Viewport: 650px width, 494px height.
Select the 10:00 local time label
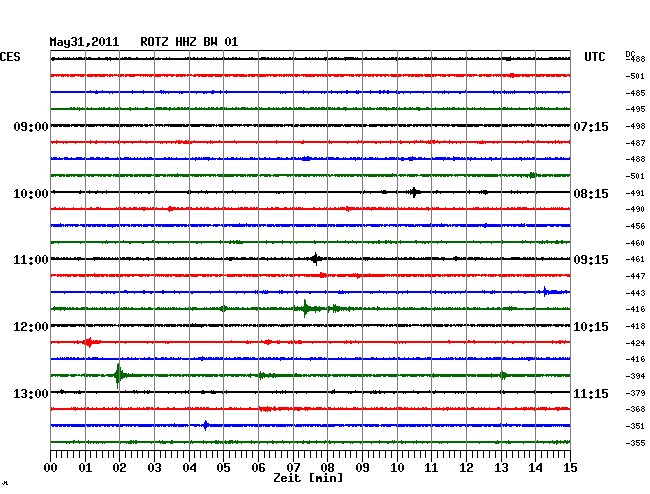[x=31, y=194]
